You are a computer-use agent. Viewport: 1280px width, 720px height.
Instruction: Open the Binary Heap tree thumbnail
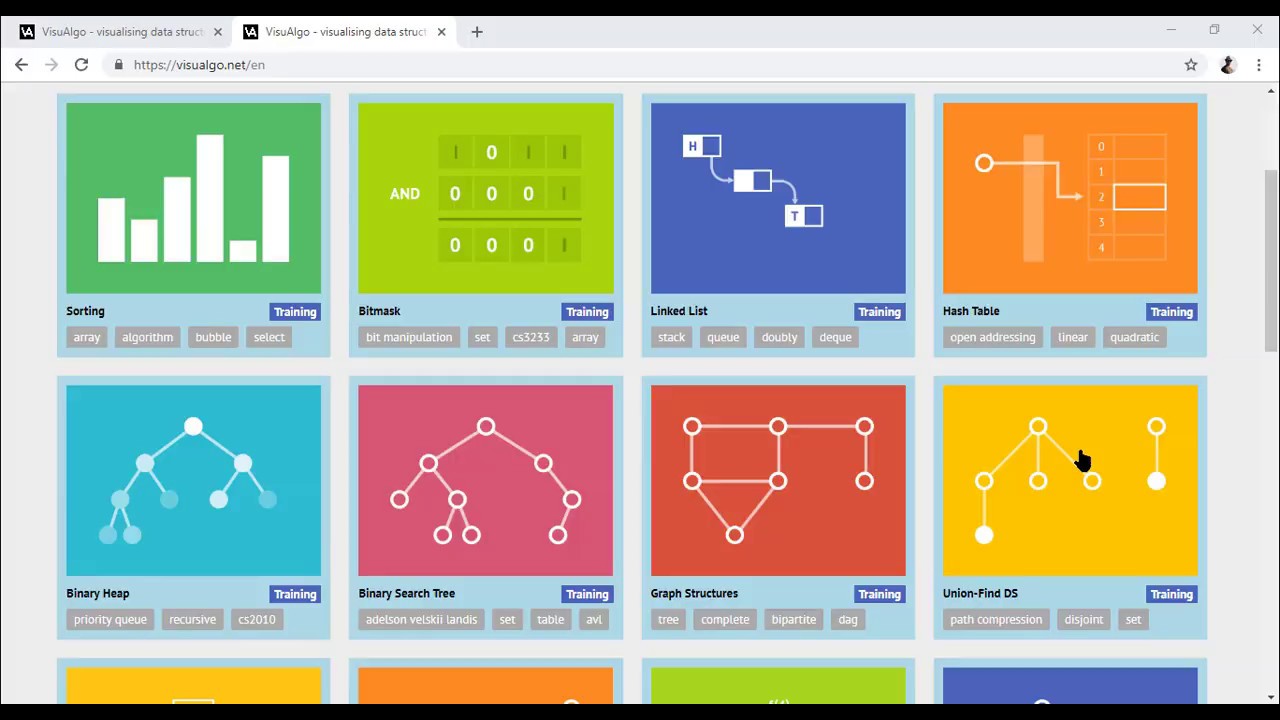pyautogui.click(x=194, y=481)
